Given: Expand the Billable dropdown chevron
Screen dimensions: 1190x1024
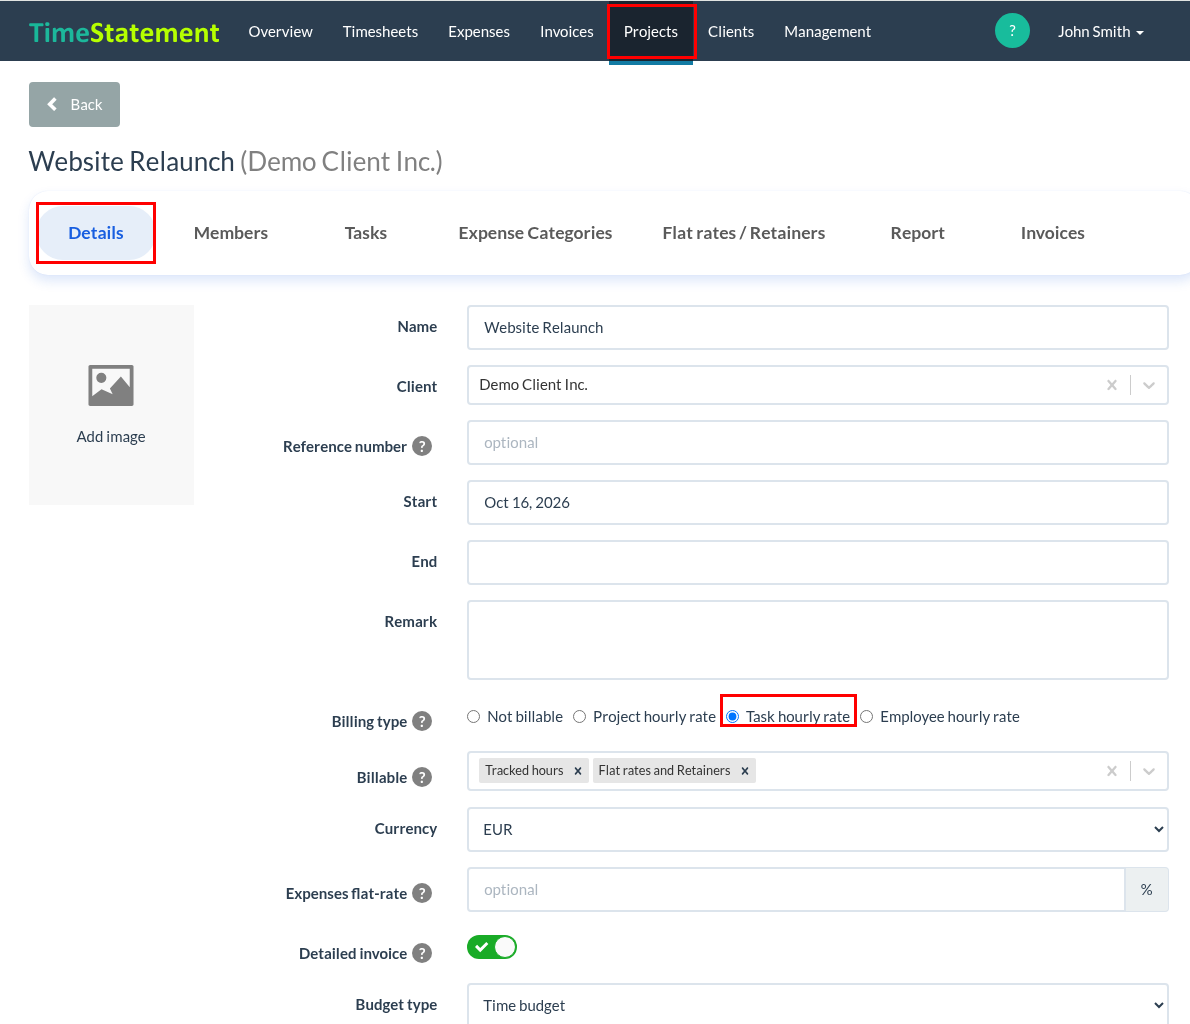Looking at the screenshot, I should 1149,771.
